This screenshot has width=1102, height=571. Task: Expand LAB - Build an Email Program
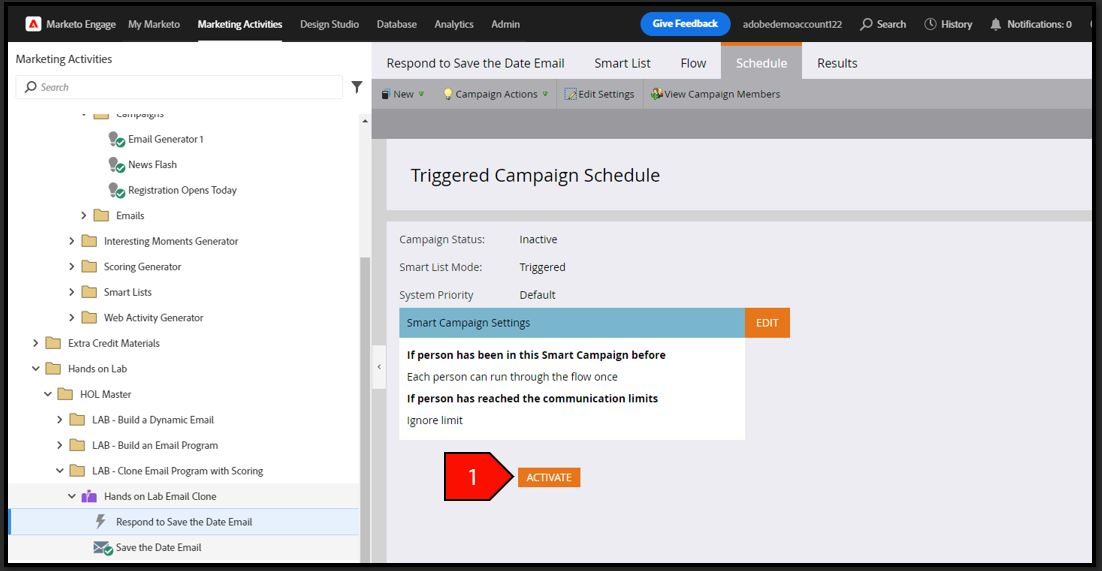click(x=60, y=445)
